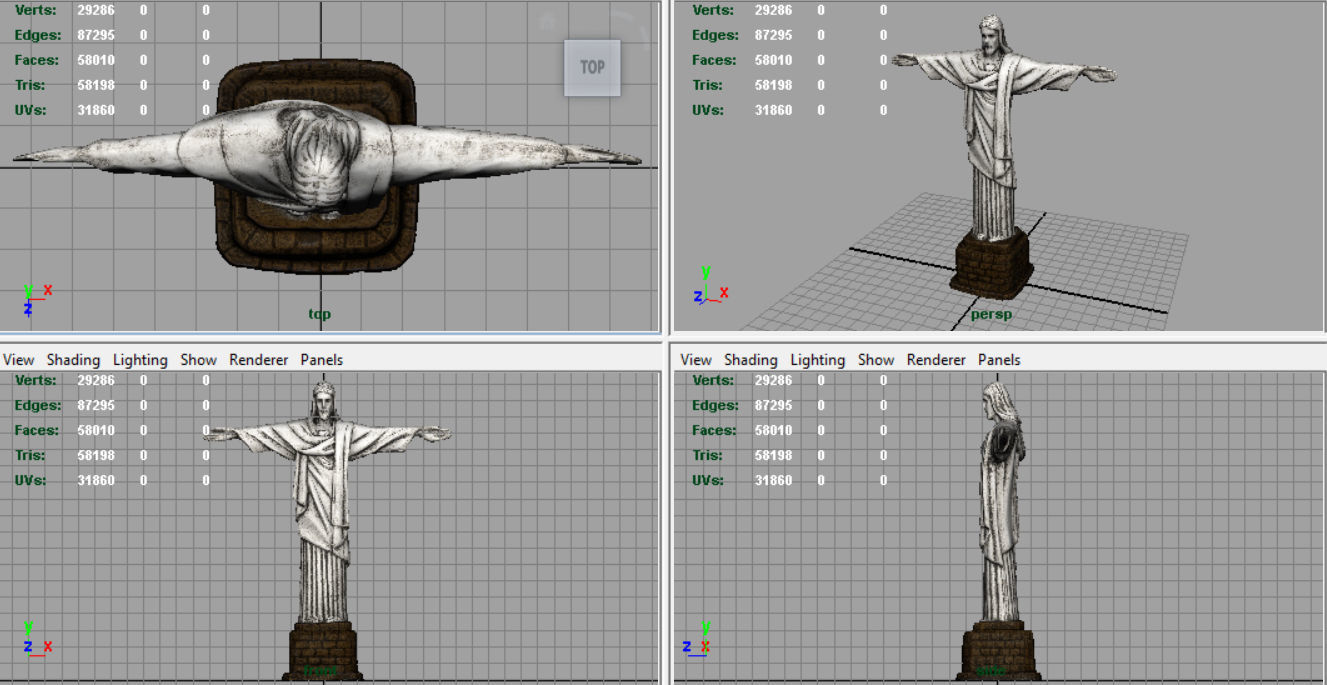Select the brick pedestal in the perspective view
Screen dimensions: 1327x685
[989, 265]
